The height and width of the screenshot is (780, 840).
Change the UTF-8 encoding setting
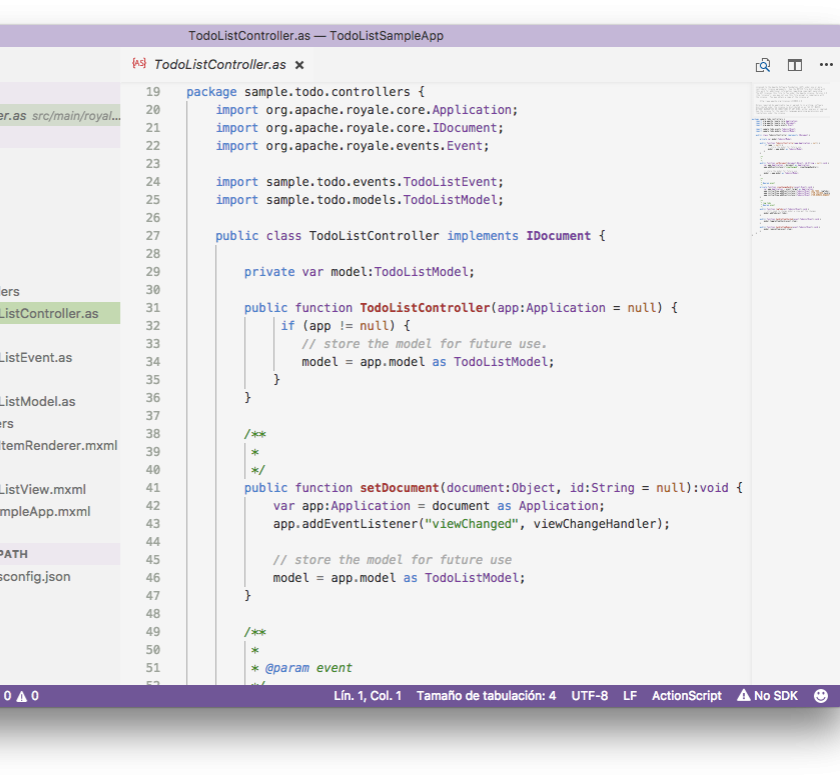(x=589, y=696)
